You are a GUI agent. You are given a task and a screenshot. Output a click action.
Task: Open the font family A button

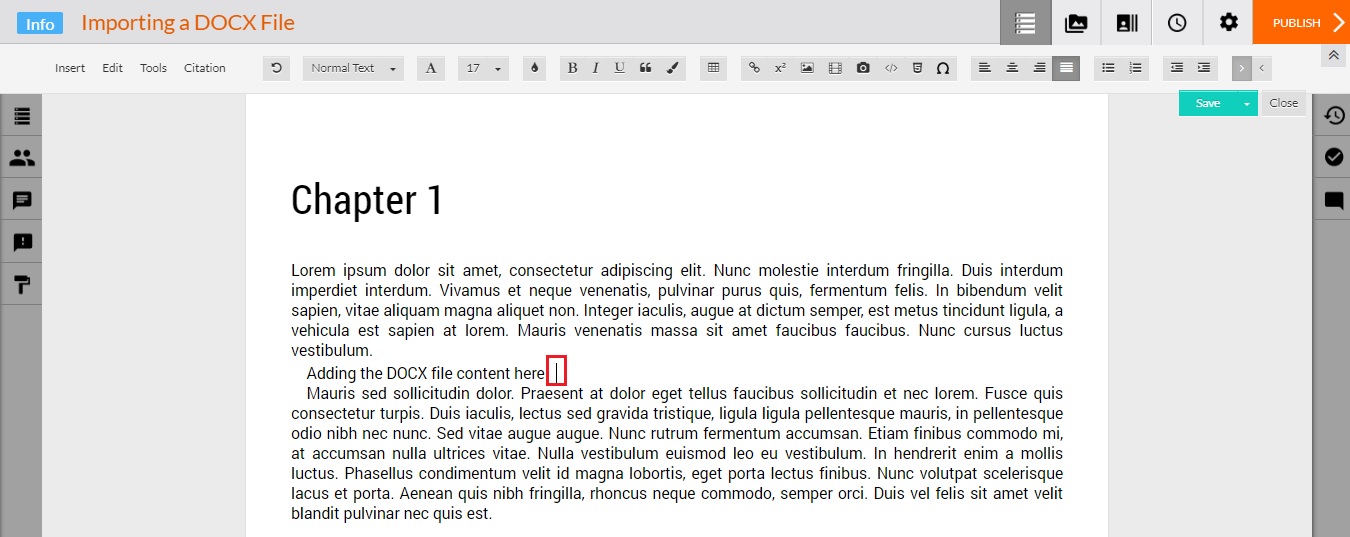(x=431, y=68)
